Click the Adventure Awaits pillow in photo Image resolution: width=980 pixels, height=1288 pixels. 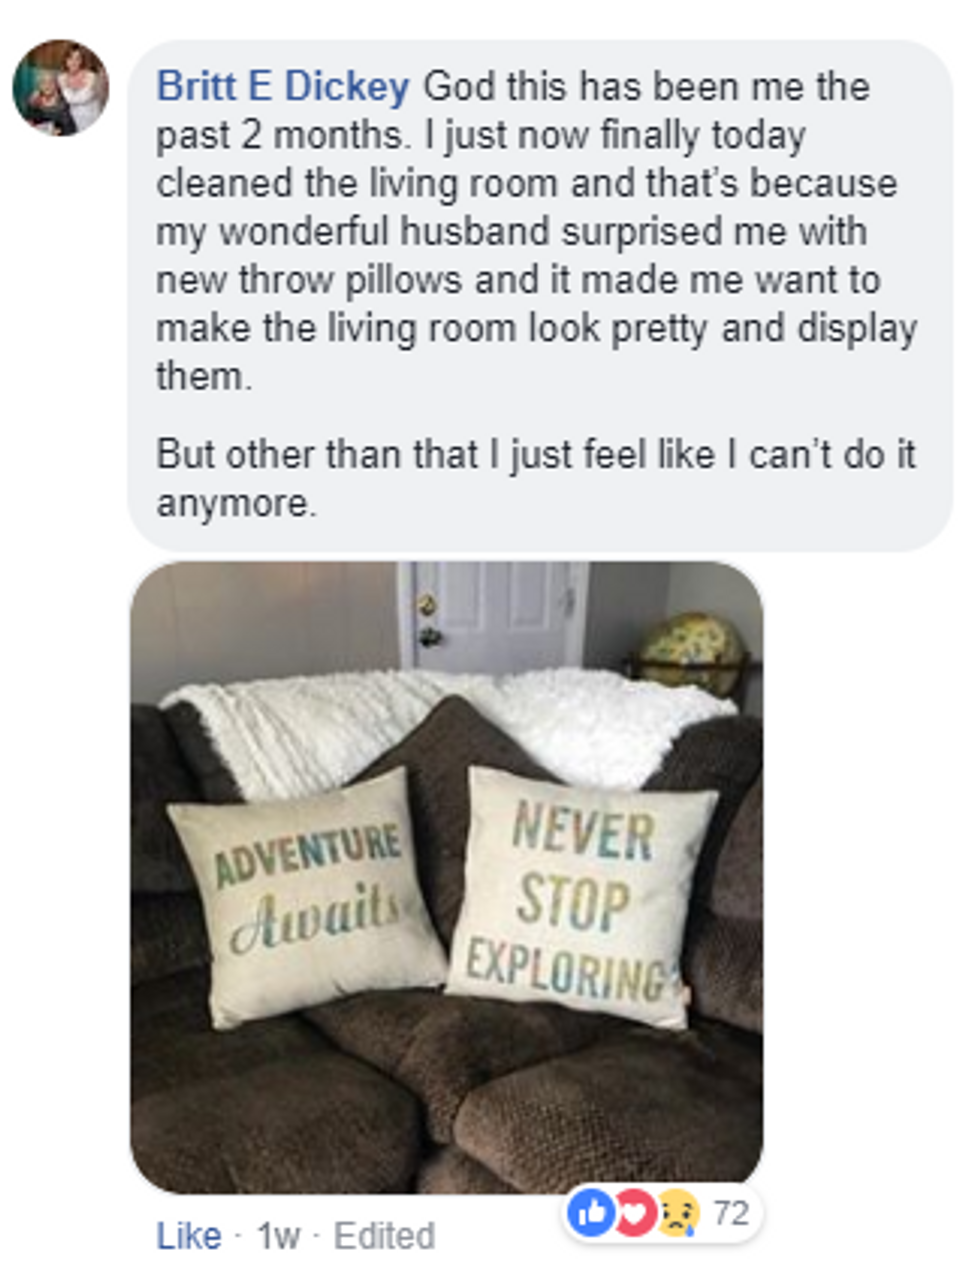tap(308, 896)
